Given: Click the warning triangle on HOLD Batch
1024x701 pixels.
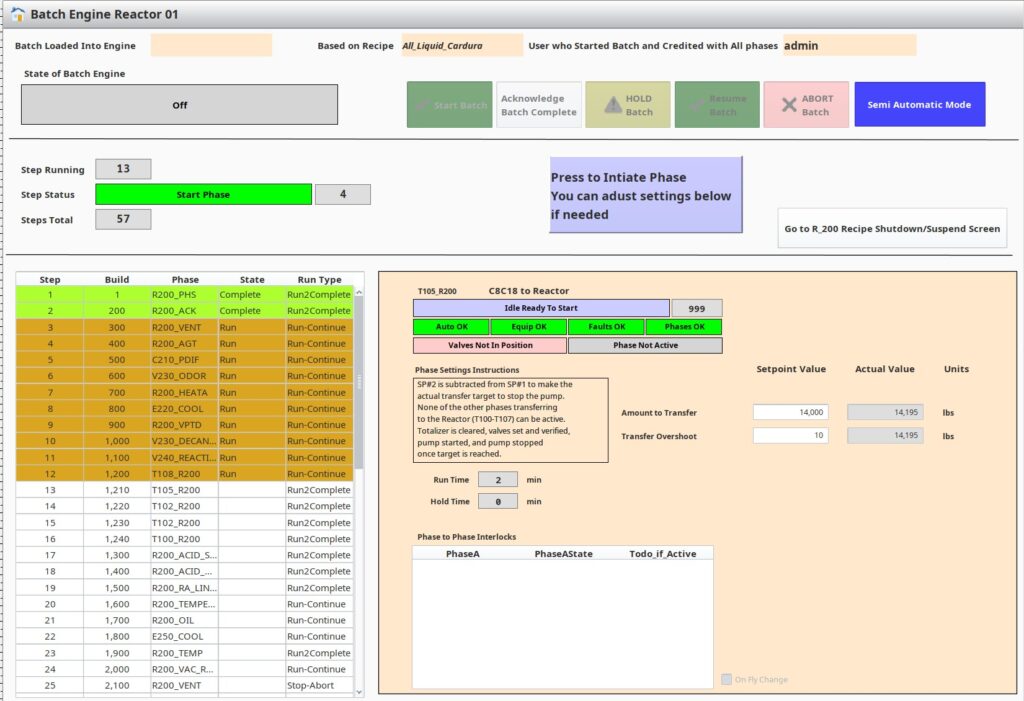Looking at the screenshot, I should click(x=613, y=104).
